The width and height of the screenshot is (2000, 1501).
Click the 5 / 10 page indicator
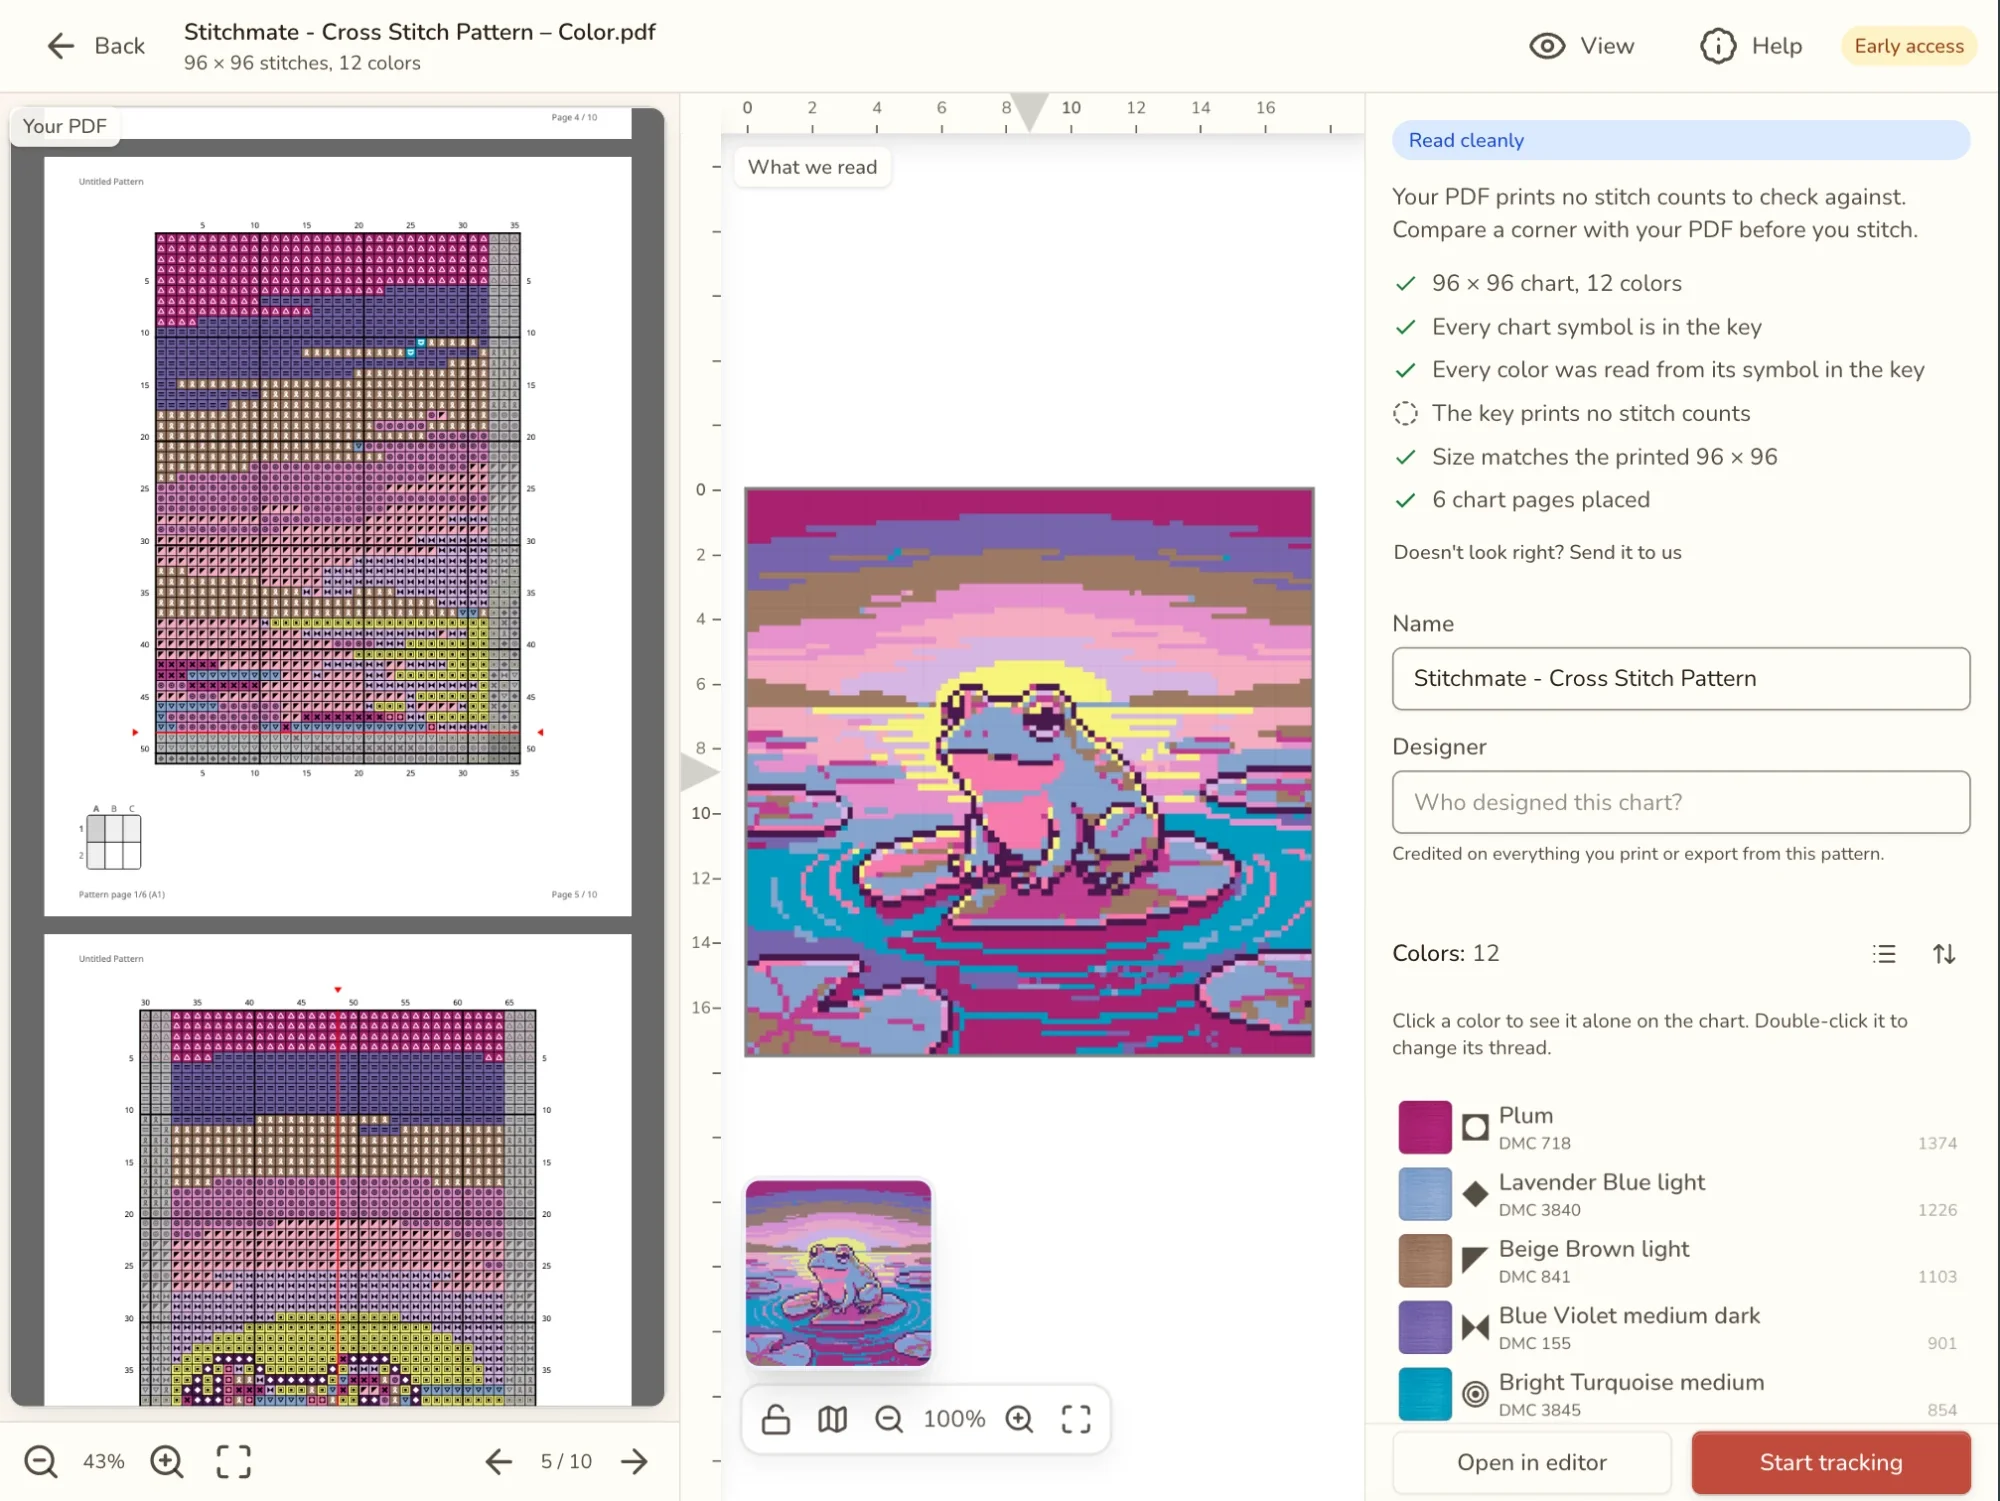[x=566, y=1461]
